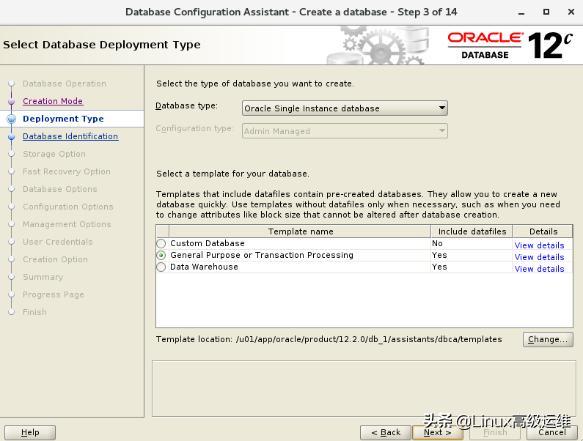
Task: Click the final Finish step label
Action: (x=35, y=312)
